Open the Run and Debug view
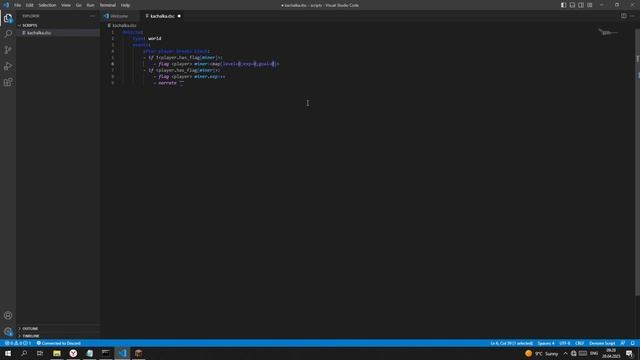The width and height of the screenshot is (640, 360). click(8, 66)
